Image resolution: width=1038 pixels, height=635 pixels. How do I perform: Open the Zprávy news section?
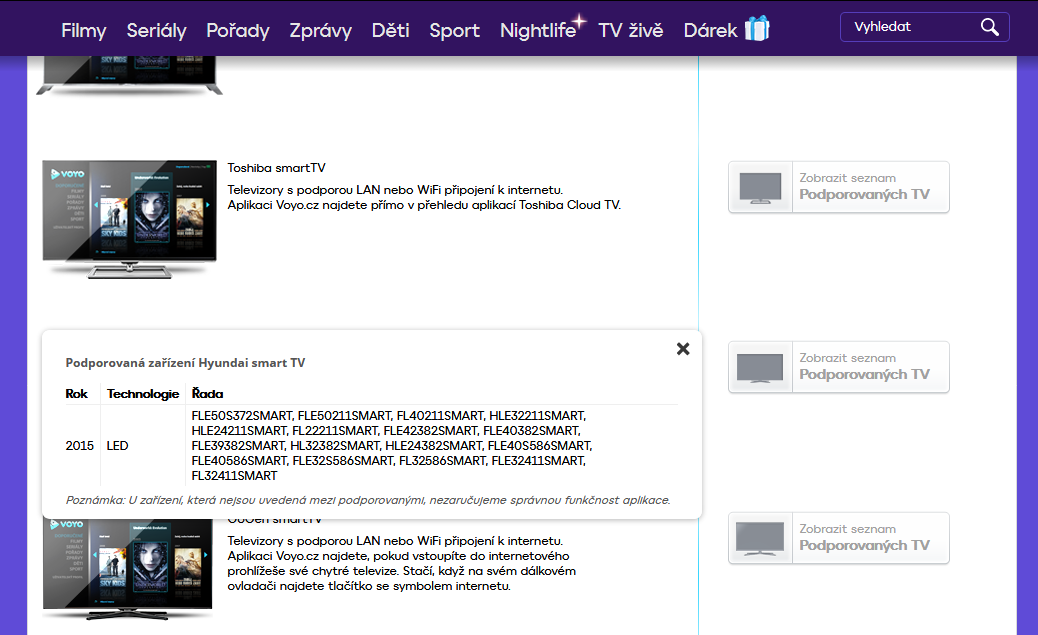coord(320,30)
